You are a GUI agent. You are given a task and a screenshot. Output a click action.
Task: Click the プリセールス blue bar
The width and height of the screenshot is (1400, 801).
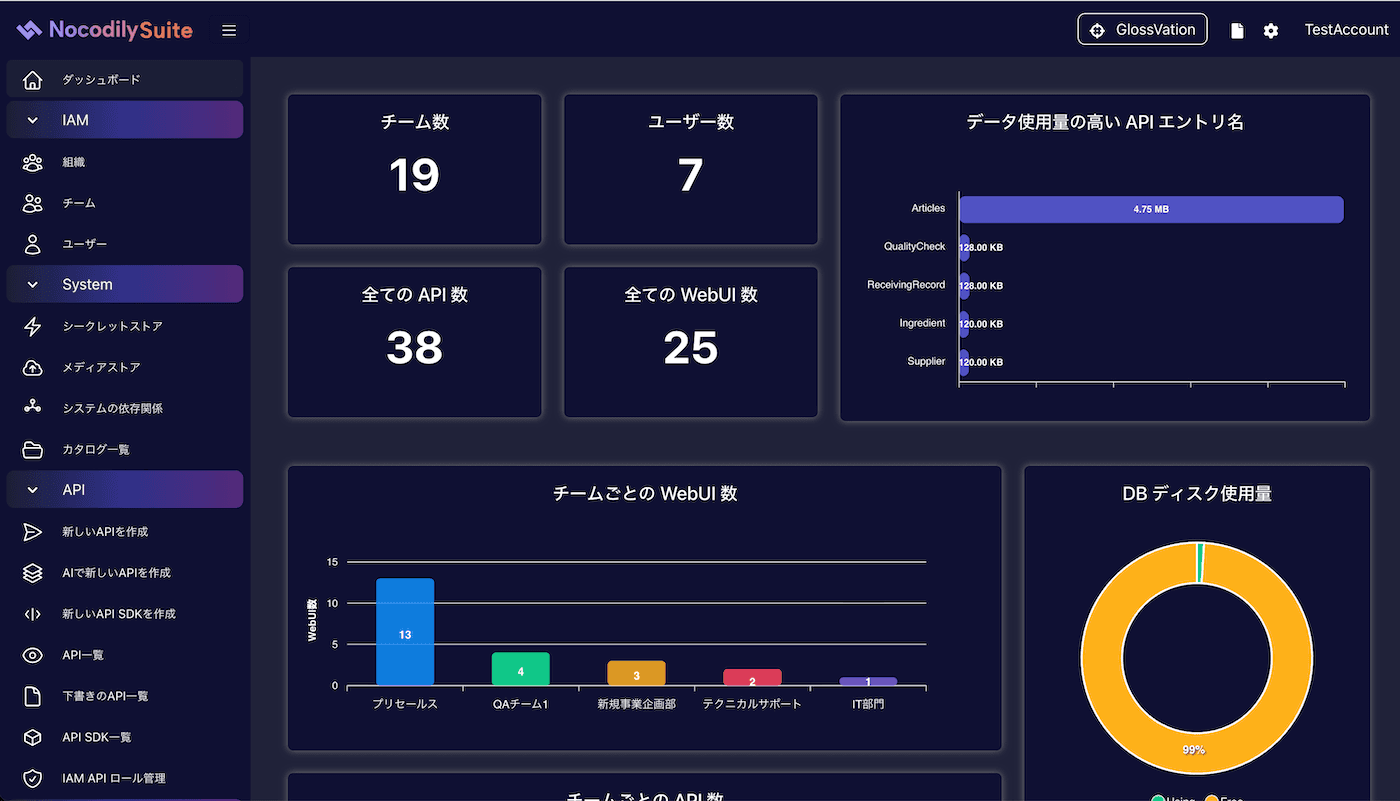(405, 632)
